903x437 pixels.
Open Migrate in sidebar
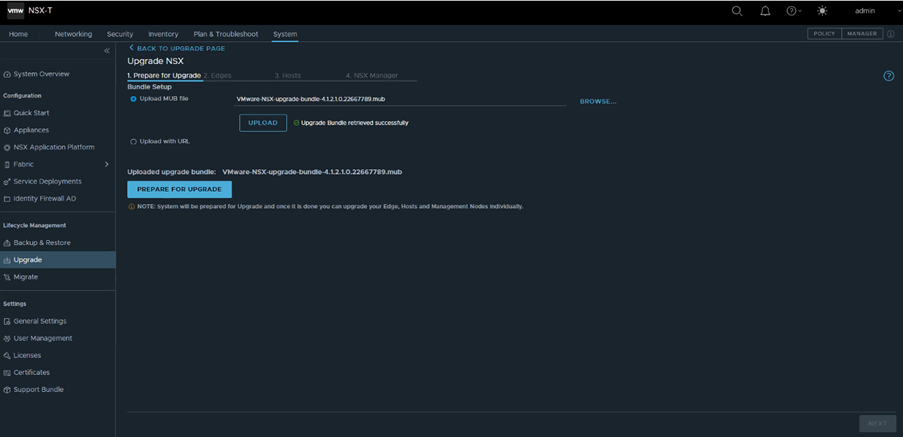25,277
